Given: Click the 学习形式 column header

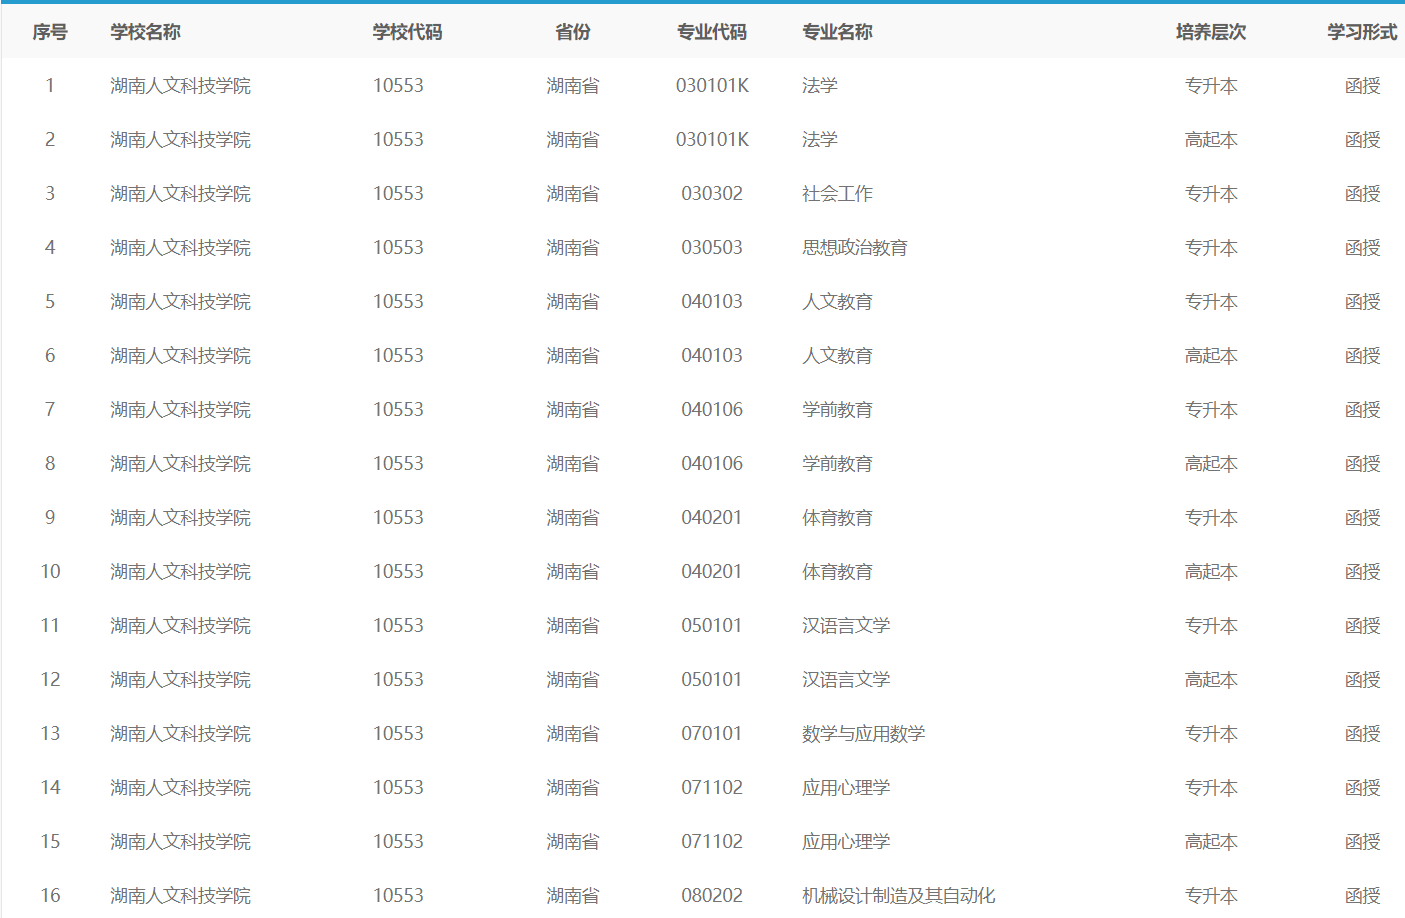Looking at the screenshot, I should click(x=1362, y=32).
